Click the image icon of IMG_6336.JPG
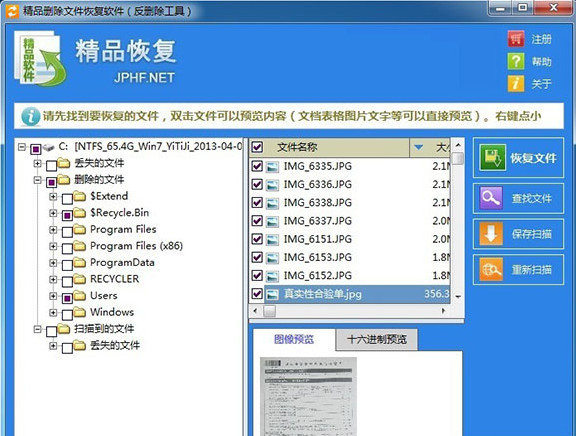The width and height of the screenshot is (576, 436). pos(272,185)
